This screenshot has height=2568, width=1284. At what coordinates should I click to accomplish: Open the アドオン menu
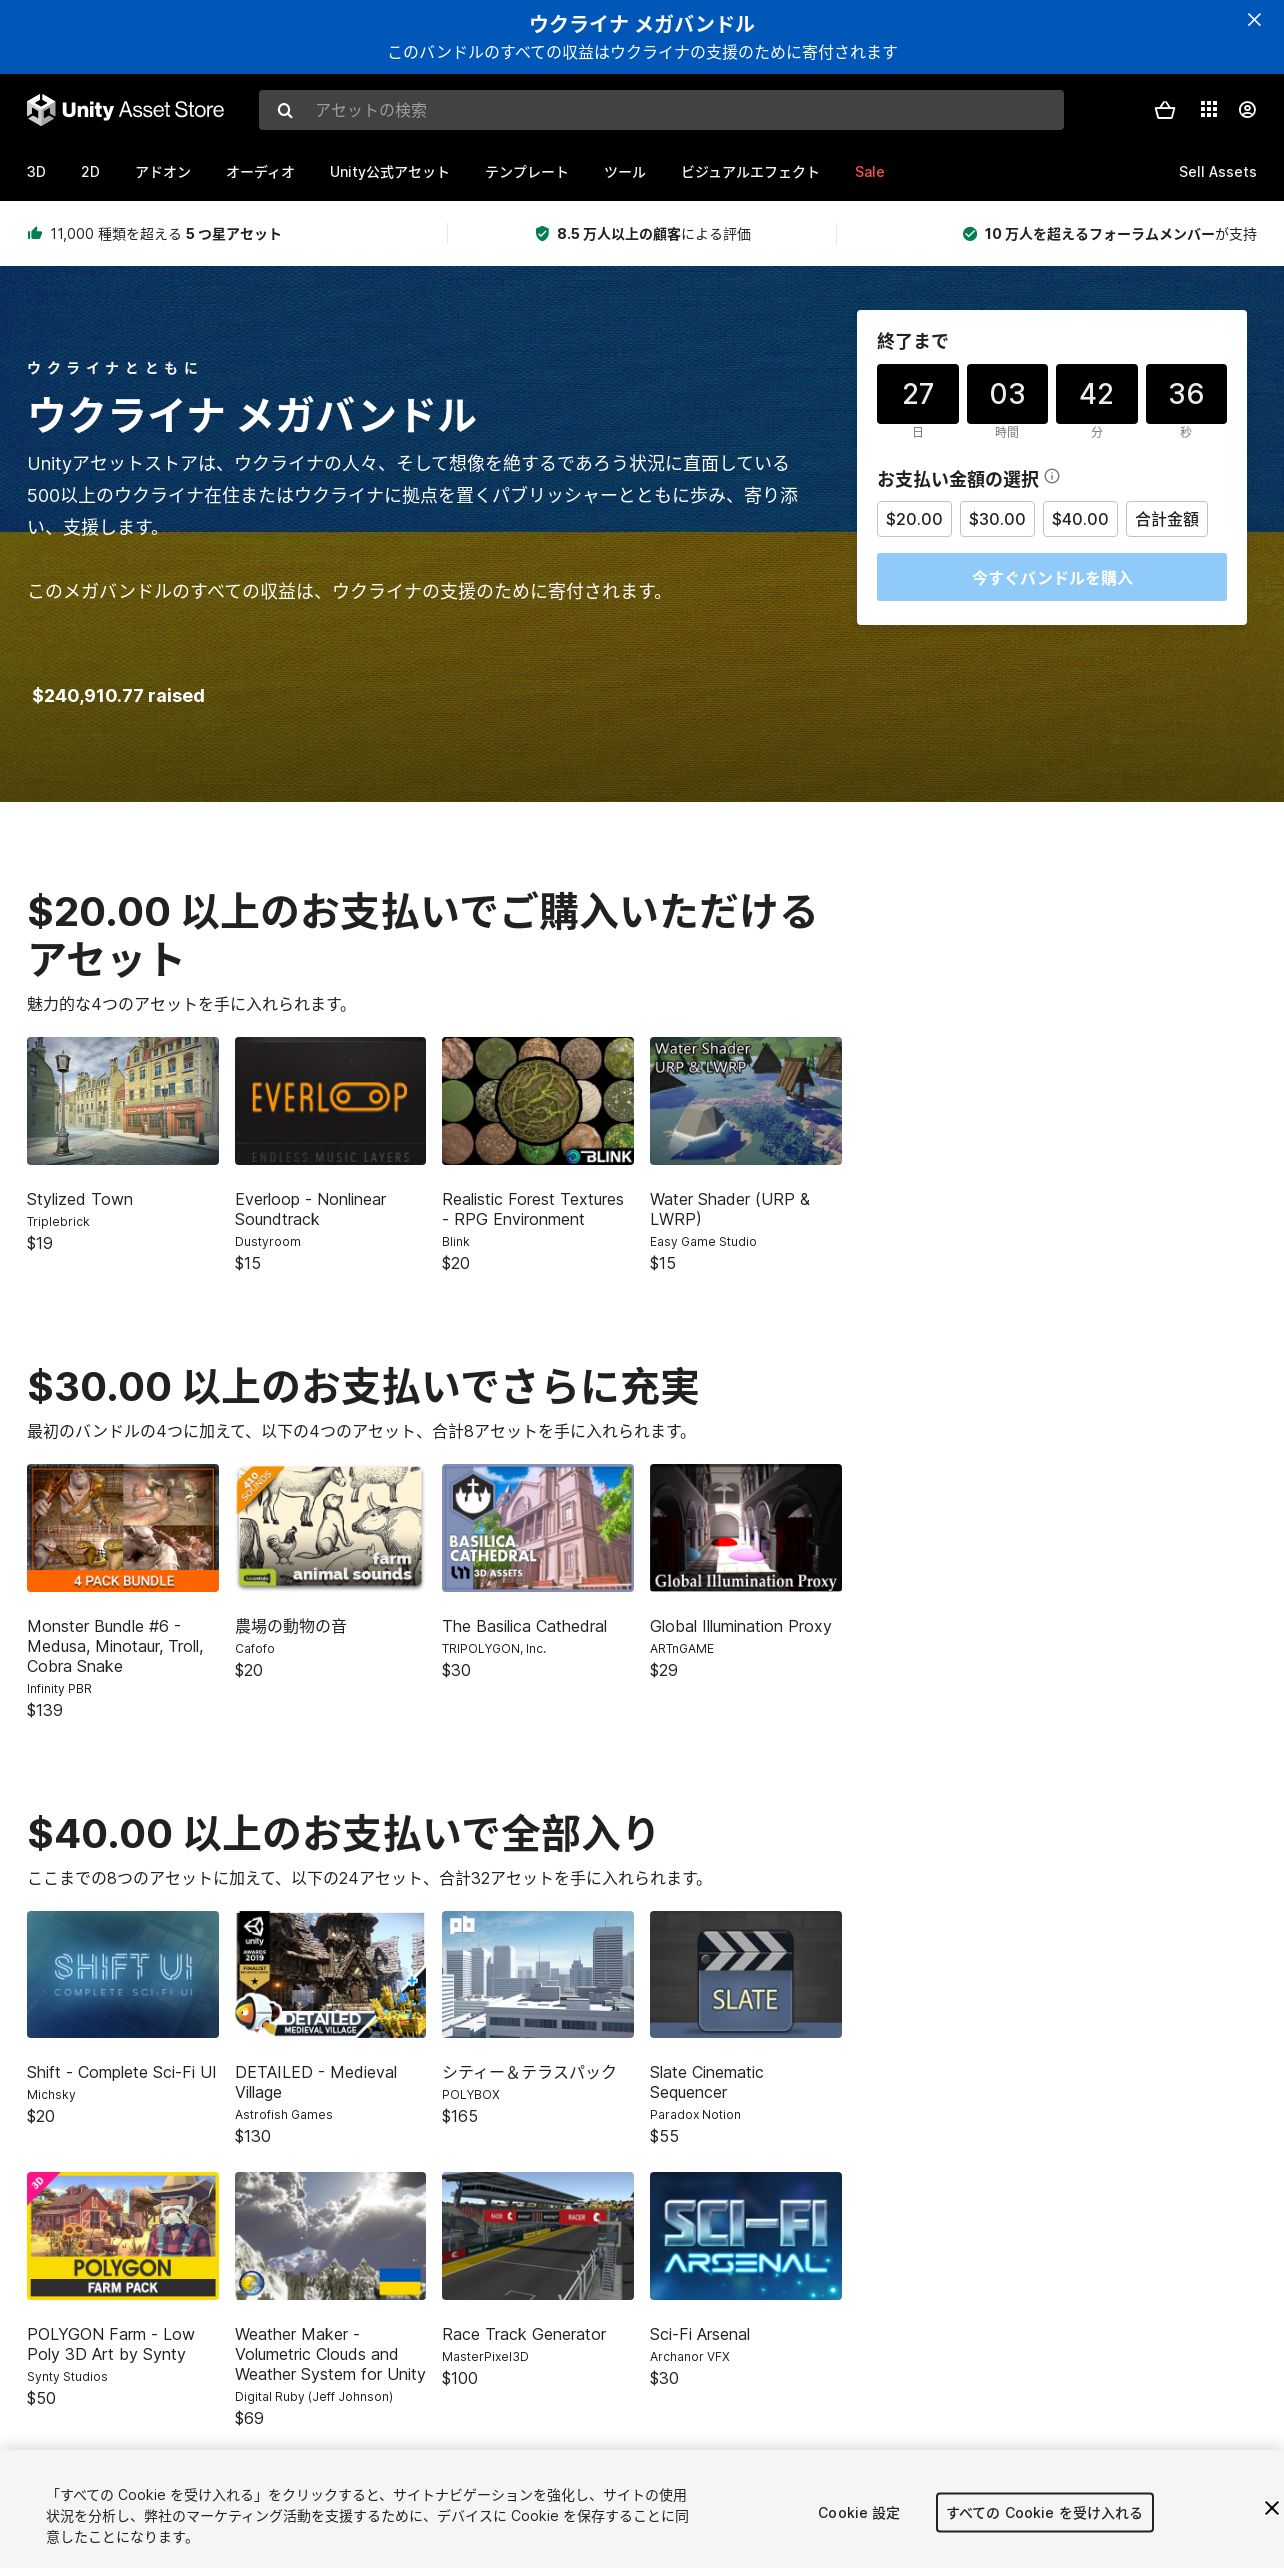pyautogui.click(x=163, y=172)
